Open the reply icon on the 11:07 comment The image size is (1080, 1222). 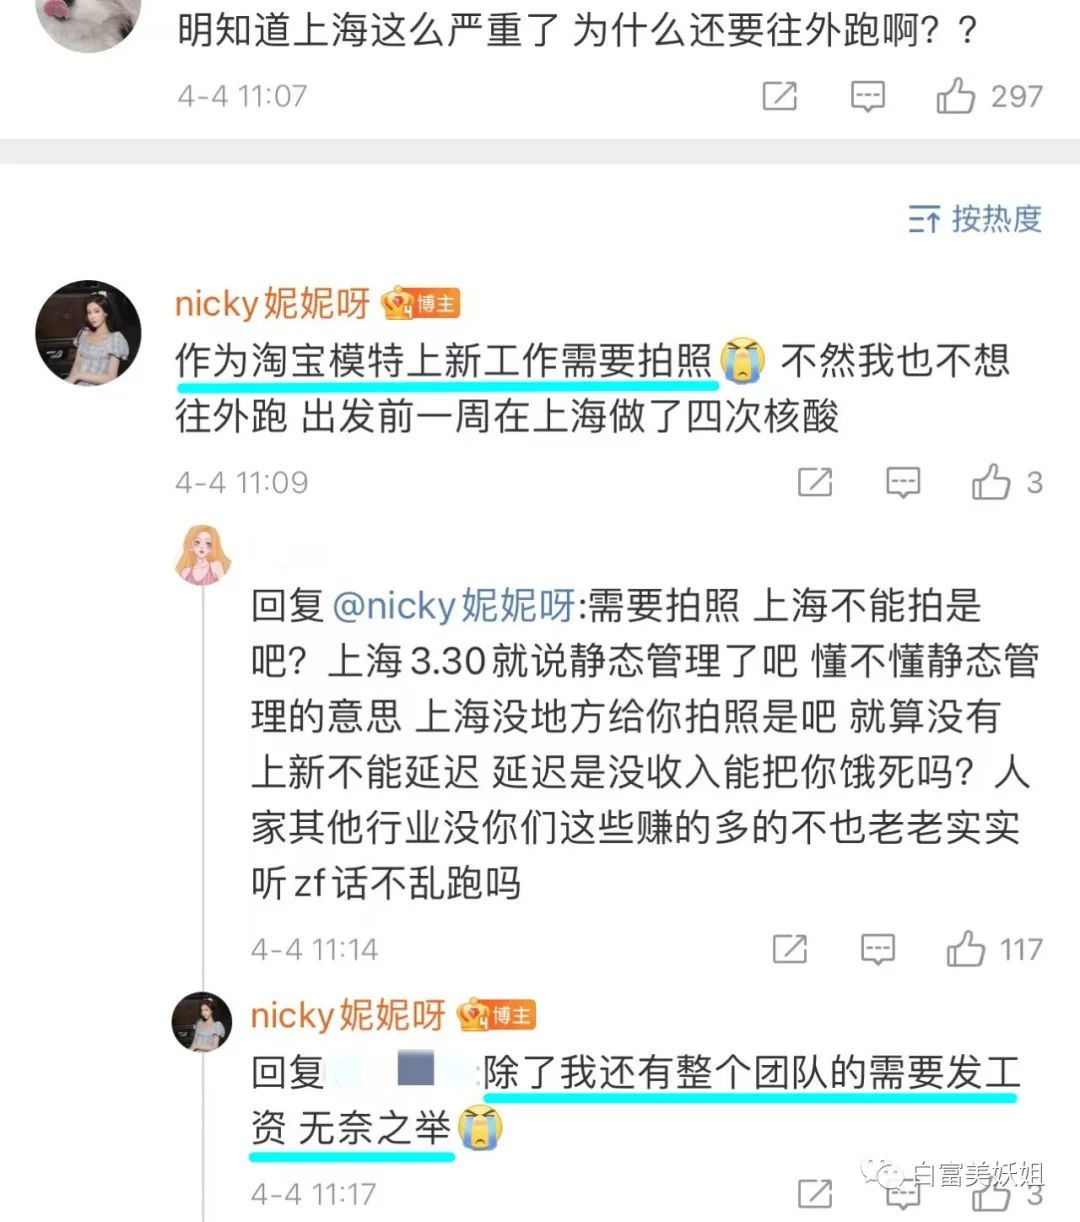[x=867, y=96]
